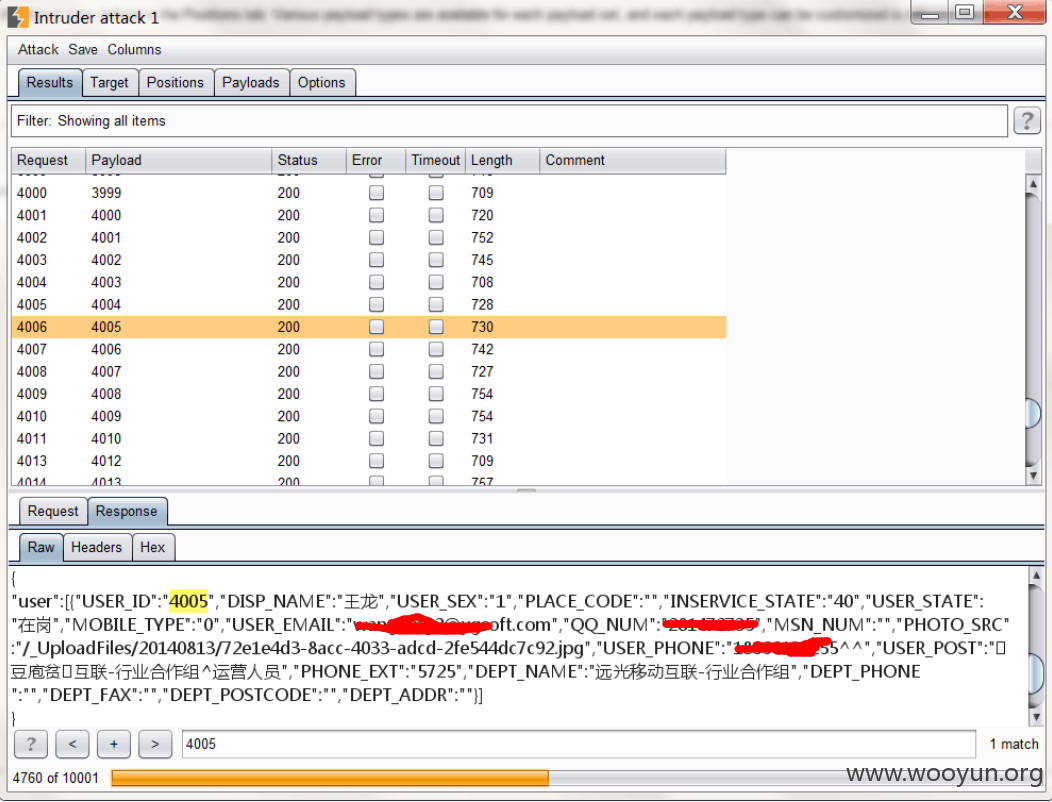Toggle Timeout checkbox for request 4010

click(x=436, y=416)
